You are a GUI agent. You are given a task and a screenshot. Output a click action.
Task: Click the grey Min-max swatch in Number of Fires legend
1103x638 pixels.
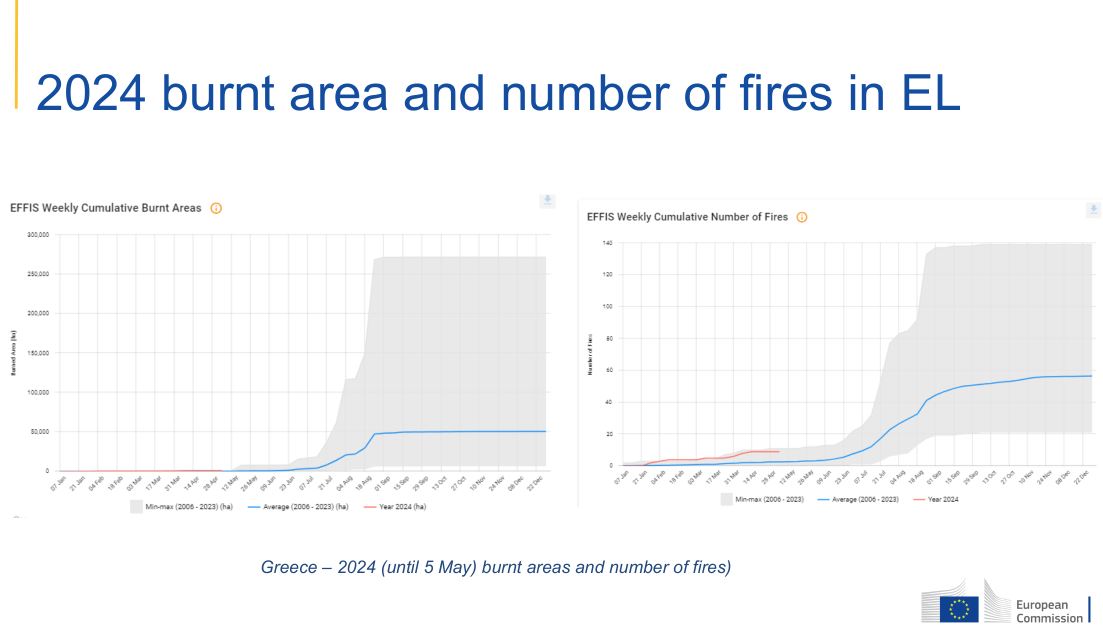pos(727,499)
